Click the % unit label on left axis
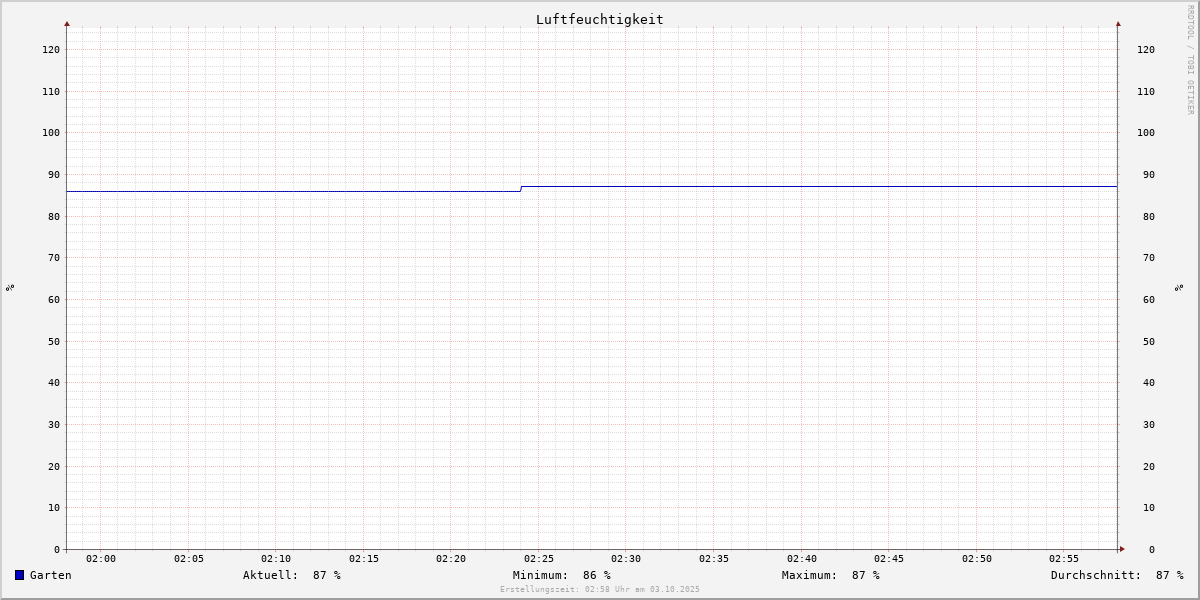This screenshot has width=1200, height=600. pos(10,287)
